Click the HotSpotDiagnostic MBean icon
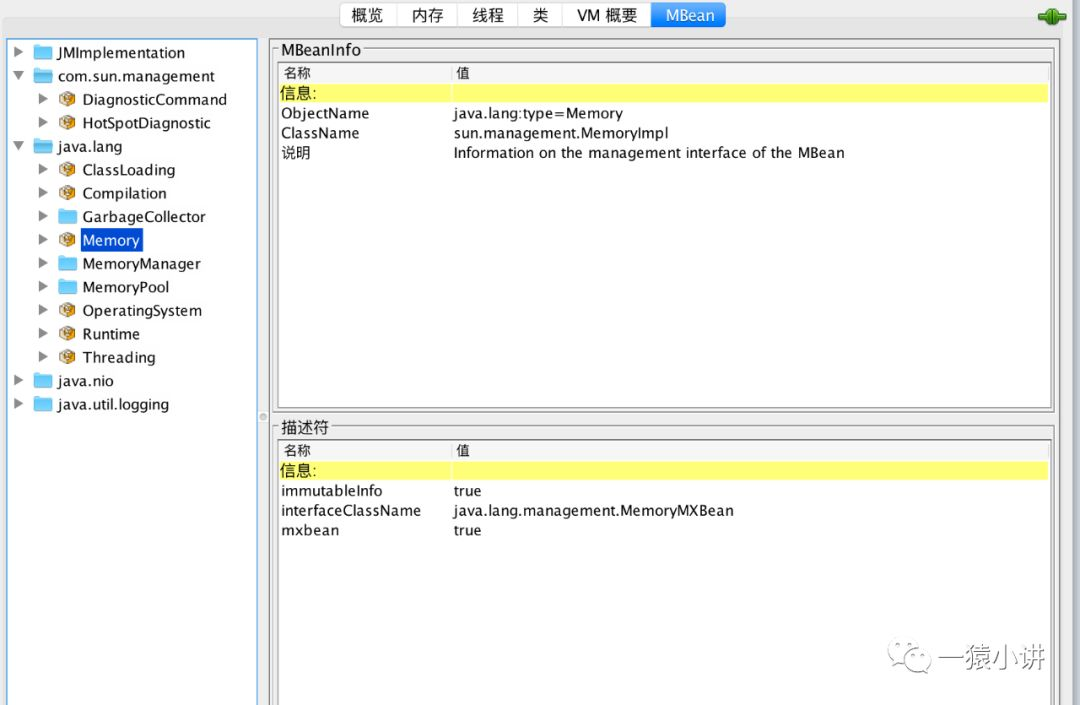 (x=67, y=123)
